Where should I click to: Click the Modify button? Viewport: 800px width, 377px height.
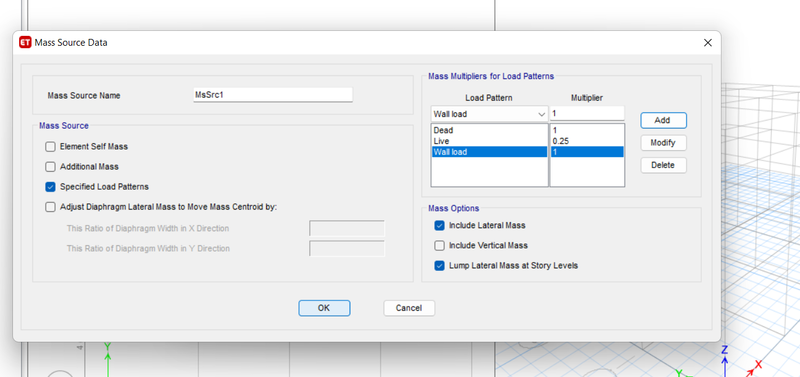coord(663,143)
